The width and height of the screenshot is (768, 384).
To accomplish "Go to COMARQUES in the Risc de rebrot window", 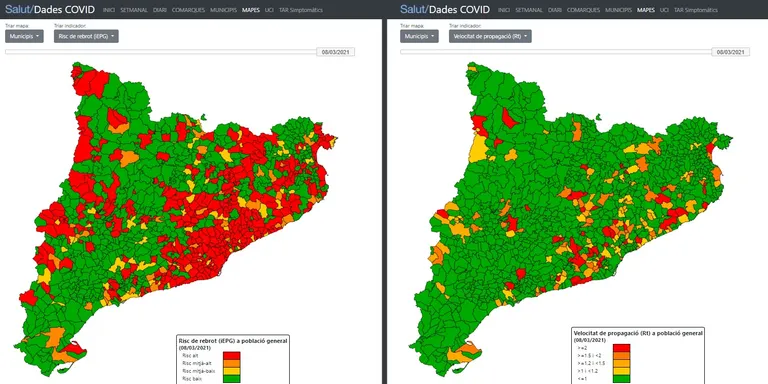I will [188, 10].
